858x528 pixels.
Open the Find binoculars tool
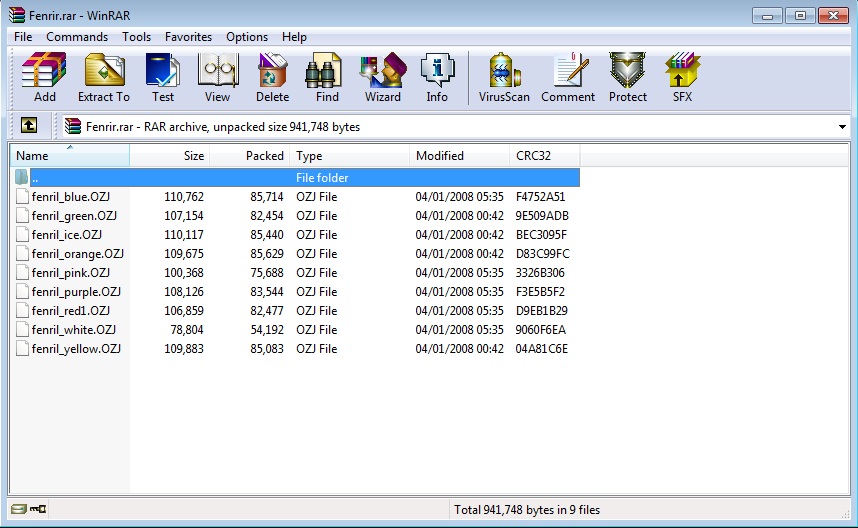[327, 77]
